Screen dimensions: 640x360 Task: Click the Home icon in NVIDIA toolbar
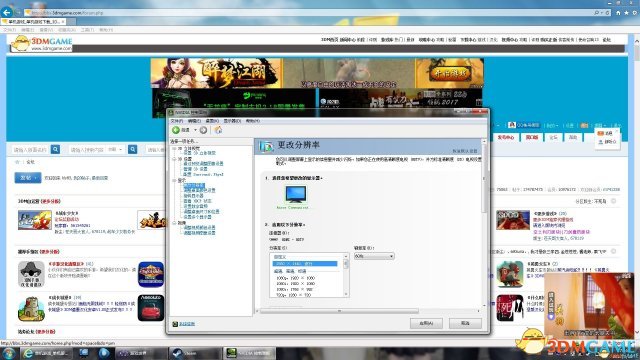pos(218,130)
